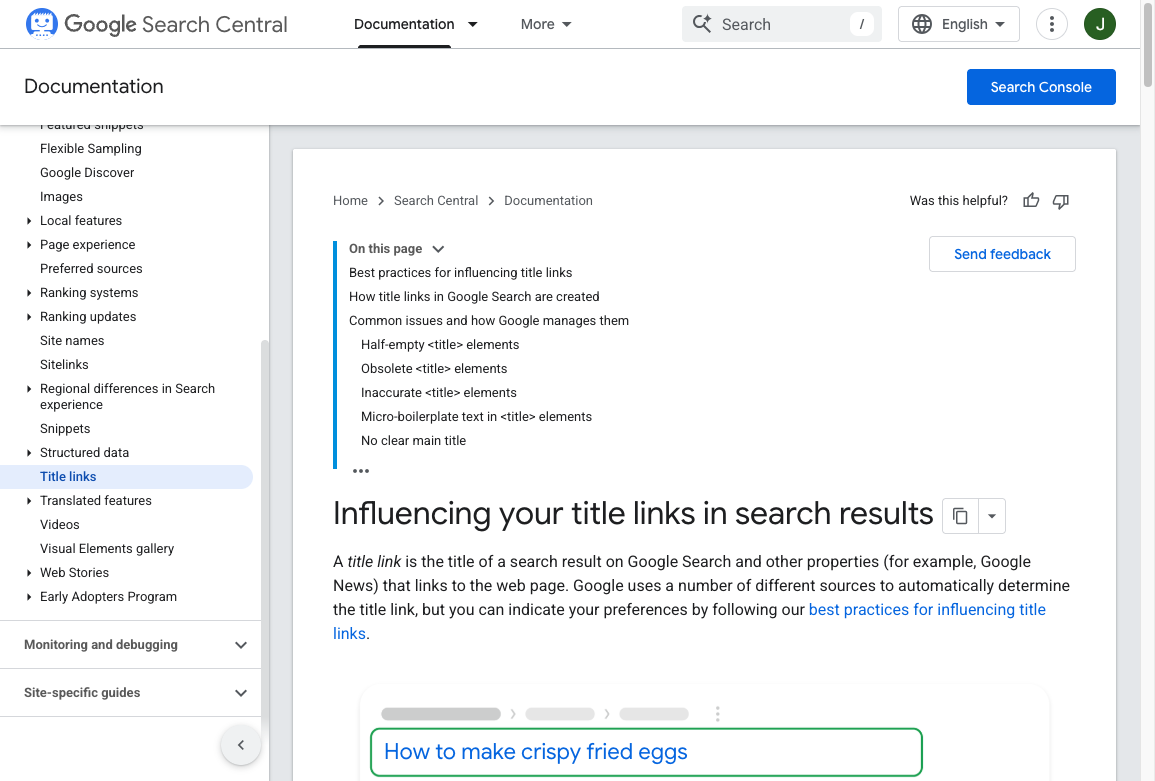
Task: Open Images in the sidebar
Action: (x=61, y=197)
